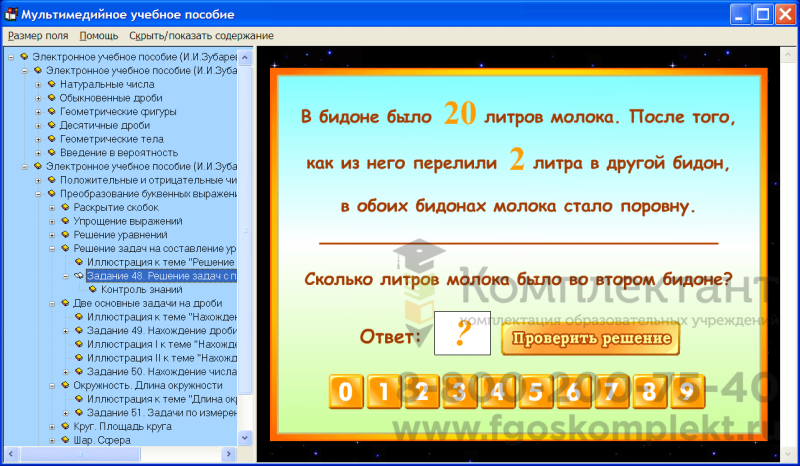The image size is (800, 466).
Task: Click icon beside Круг. Площадь круга
Action: 65,426
